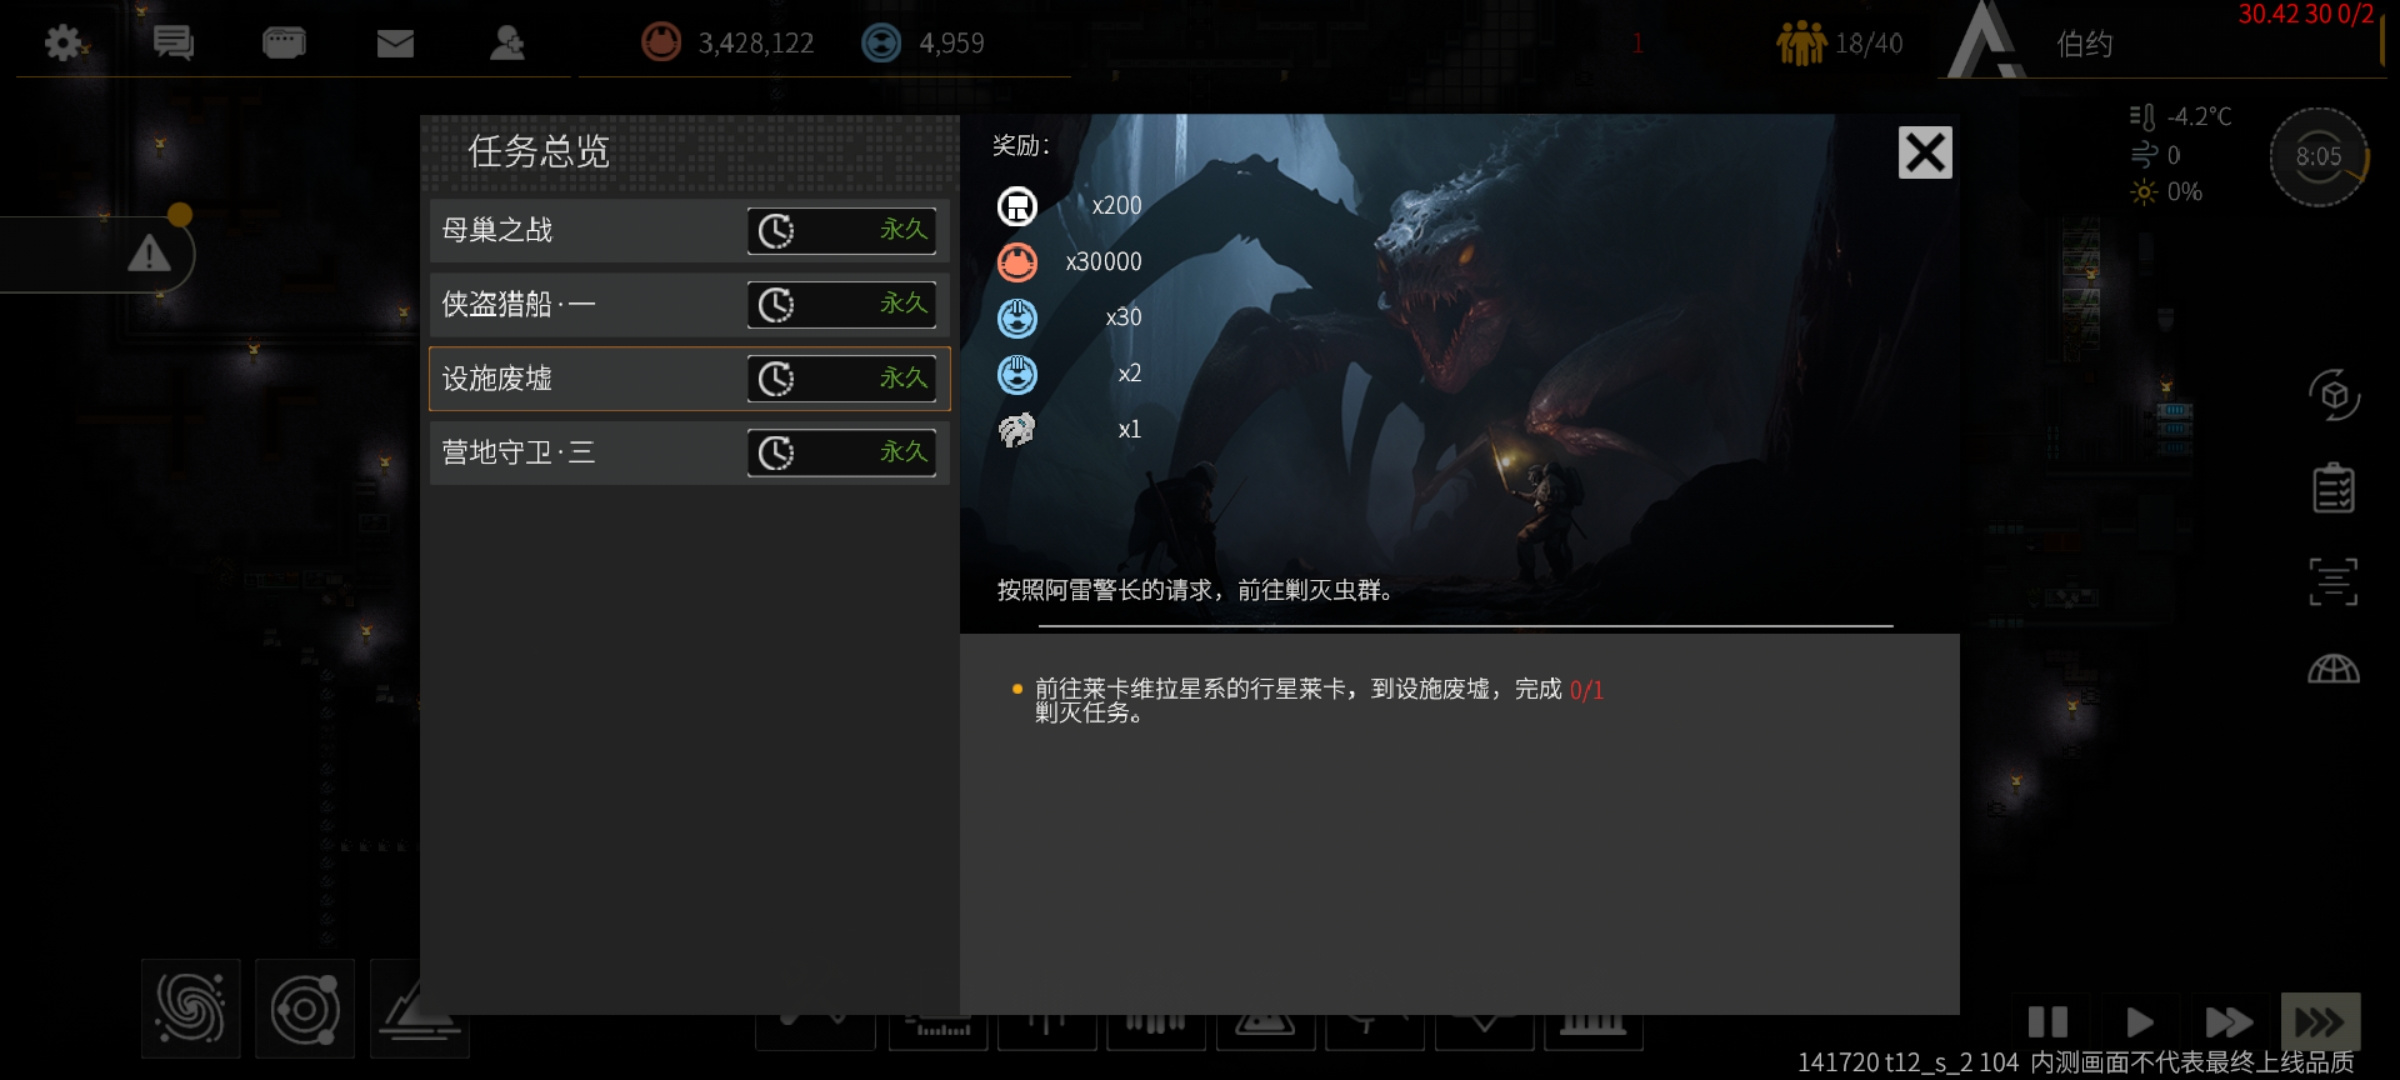Set game to double fast-forward speed
The height and width of the screenshot is (1080, 2400).
(2229, 1022)
